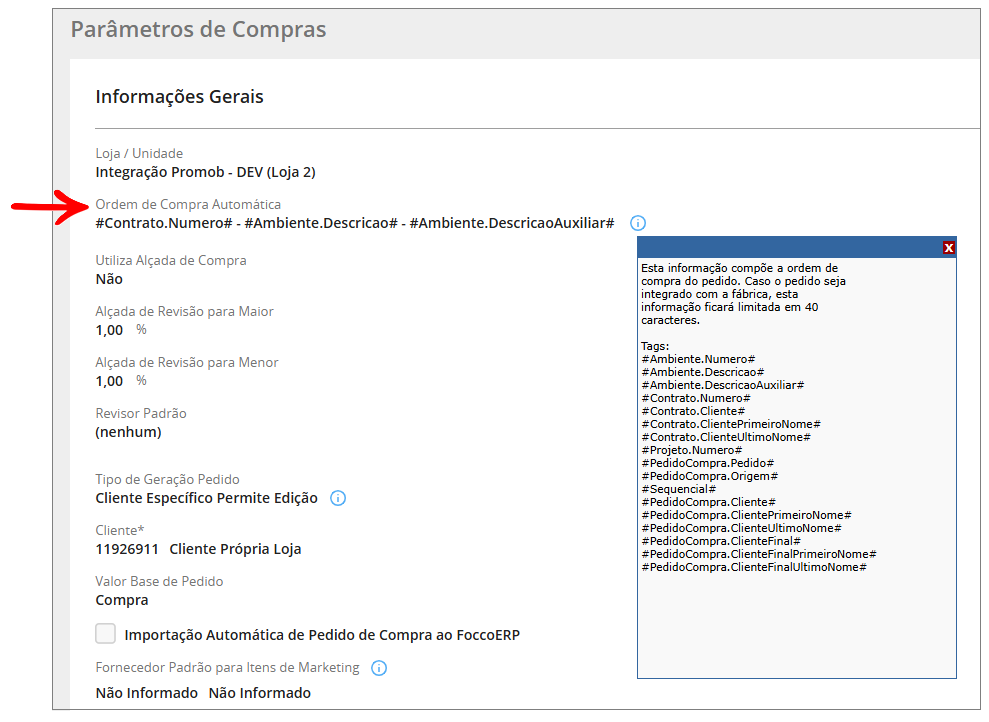Click the Informações Gerais section heading

point(179,97)
